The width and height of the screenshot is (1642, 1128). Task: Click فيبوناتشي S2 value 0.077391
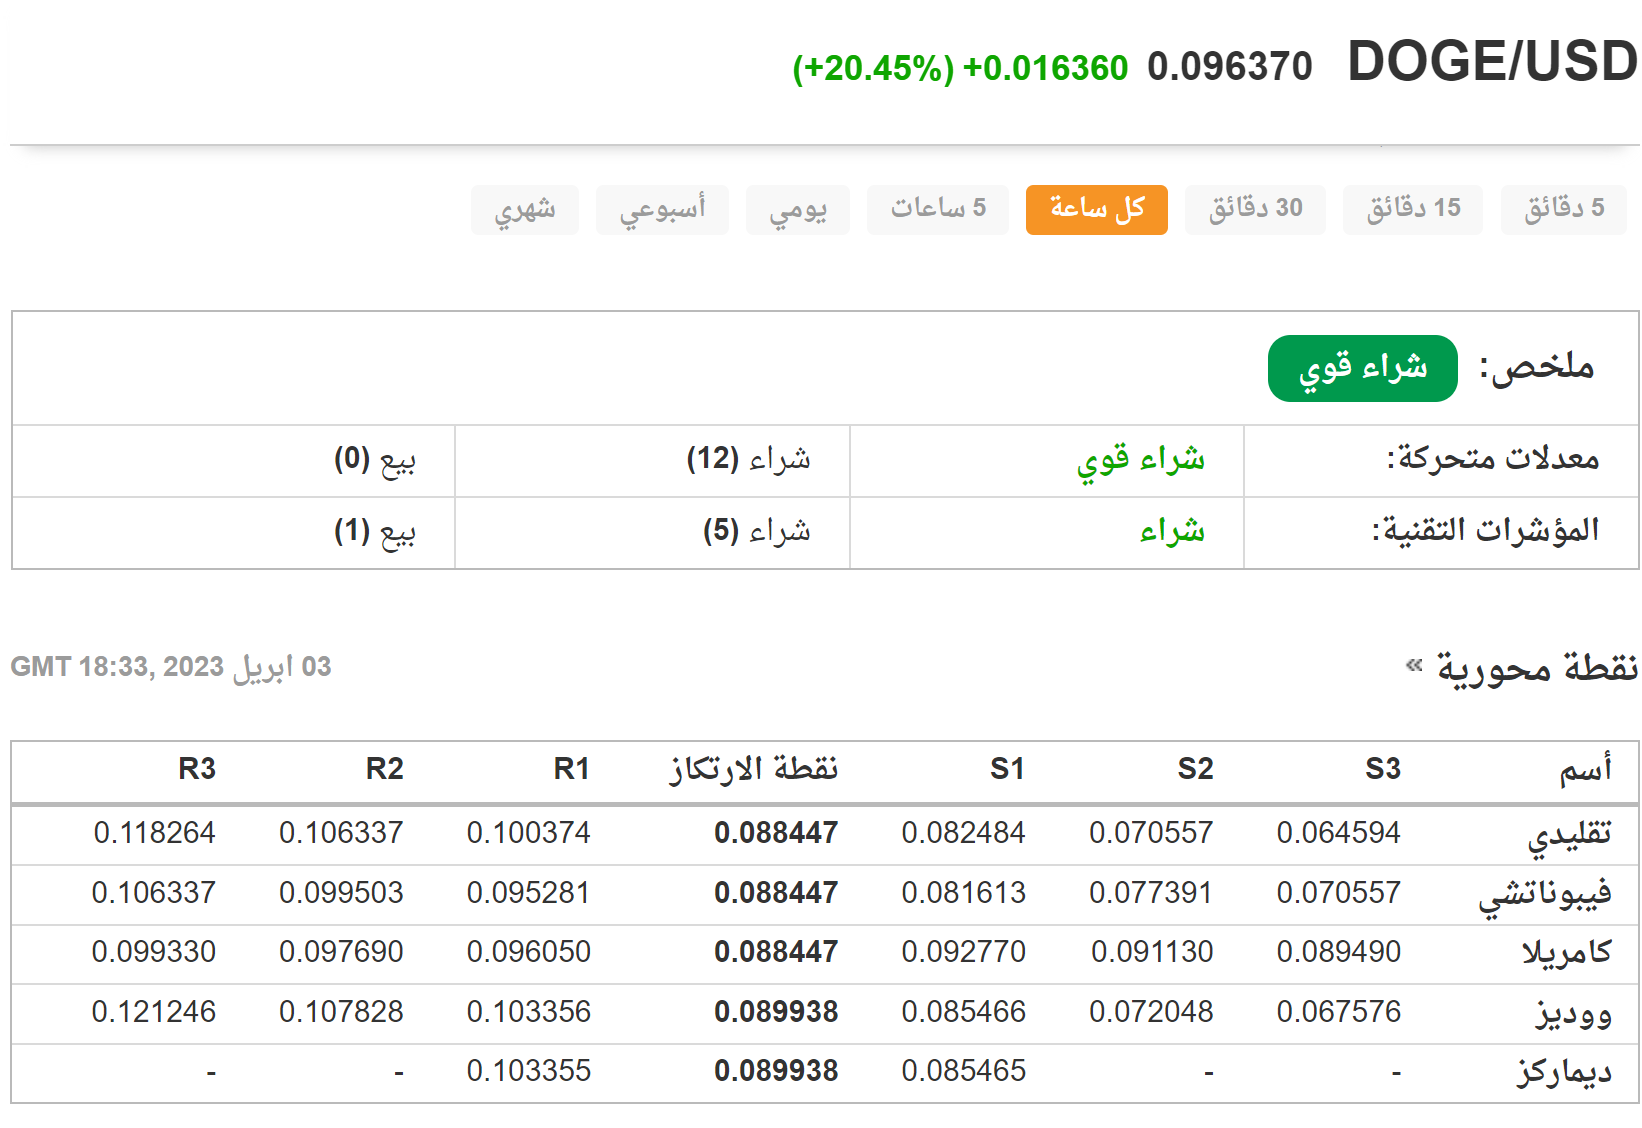[1151, 893]
